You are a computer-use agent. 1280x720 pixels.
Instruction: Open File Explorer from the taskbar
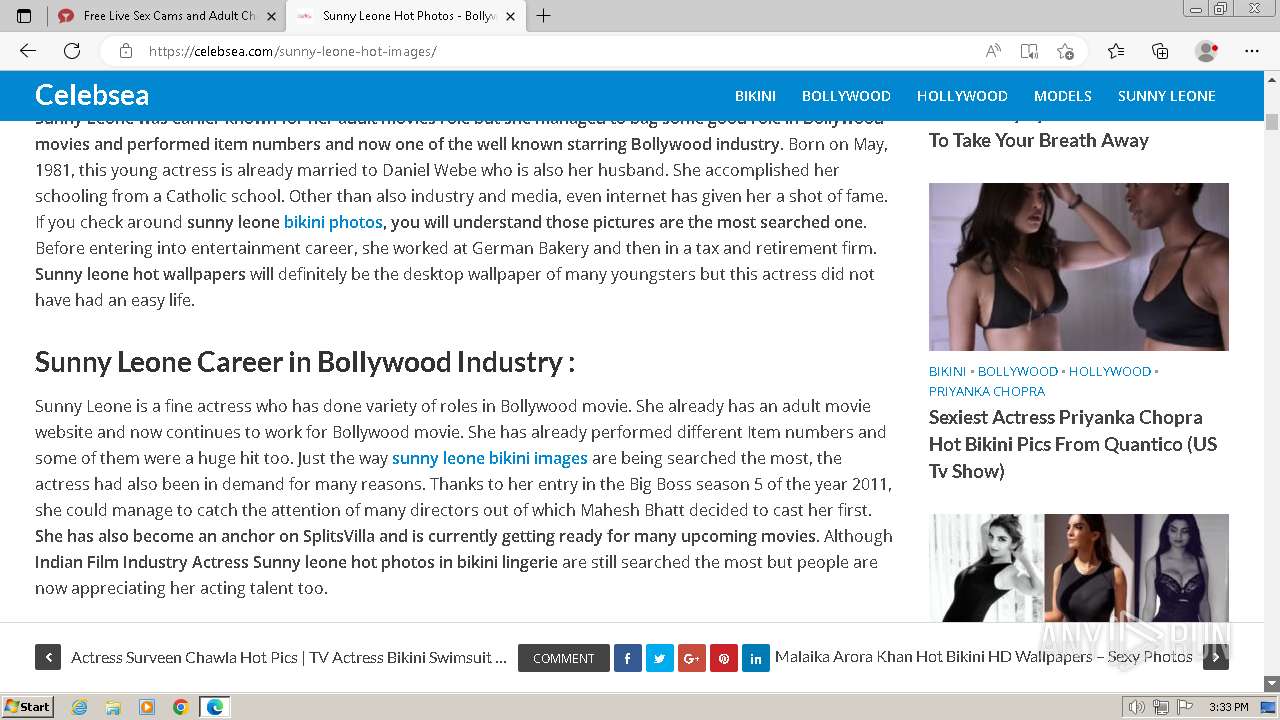(113, 707)
